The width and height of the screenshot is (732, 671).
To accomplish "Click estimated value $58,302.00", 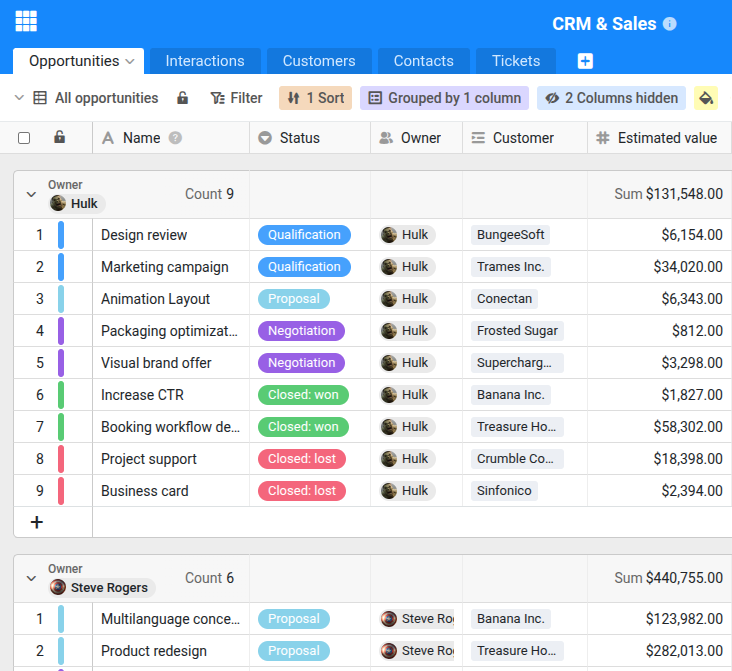I will [x=688, y=427].
